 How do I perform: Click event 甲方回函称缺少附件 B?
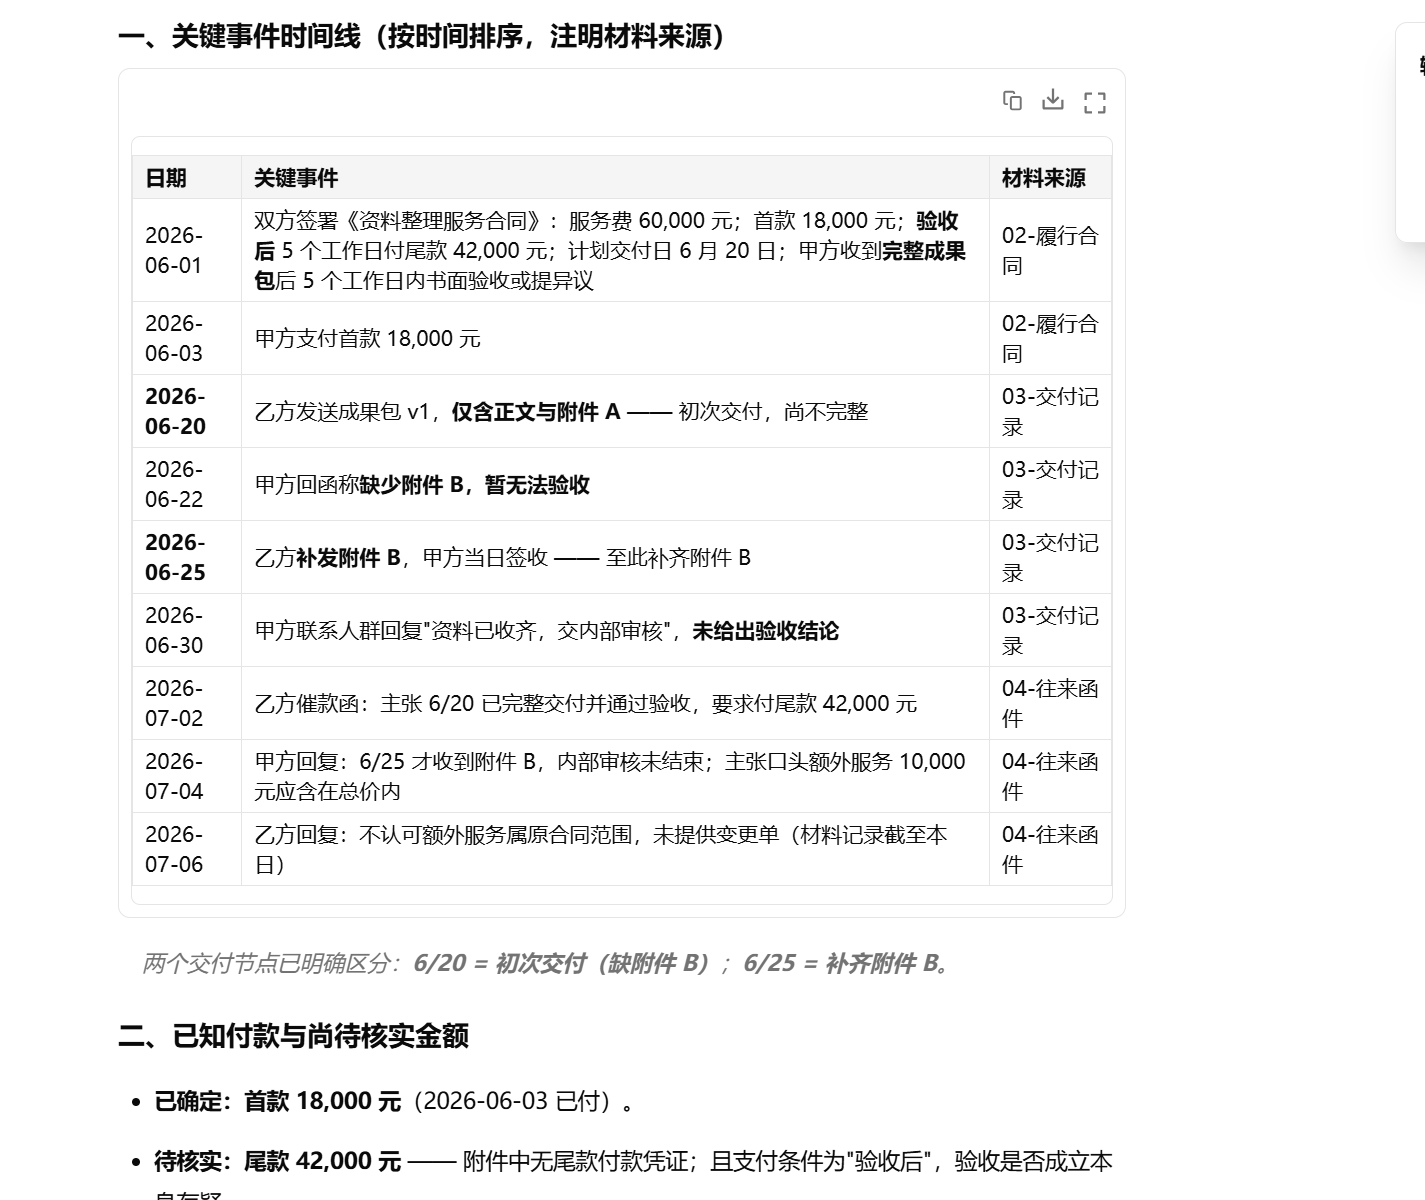pyautogui.click(x=422, y=484)
